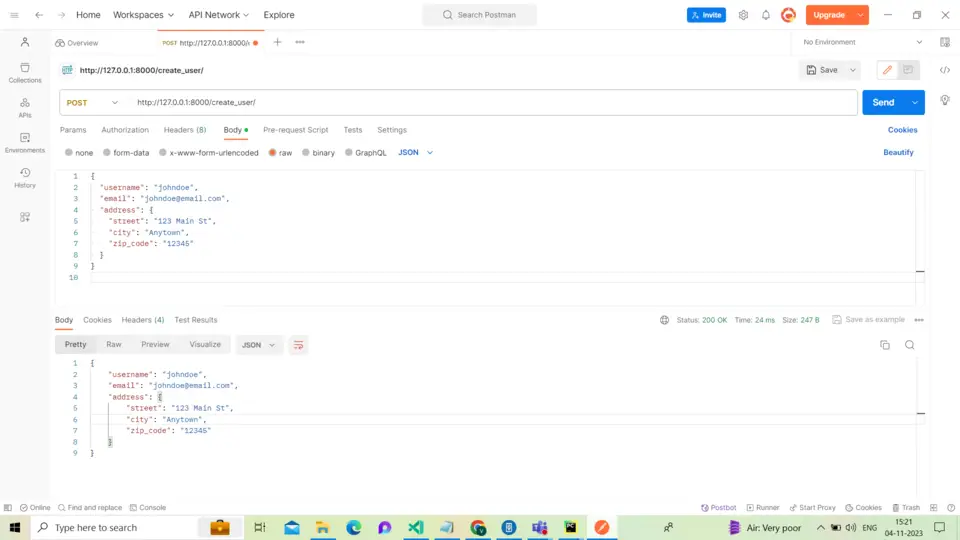Click the lightbulb info icon
960x540 pixels.
(945, 100)
